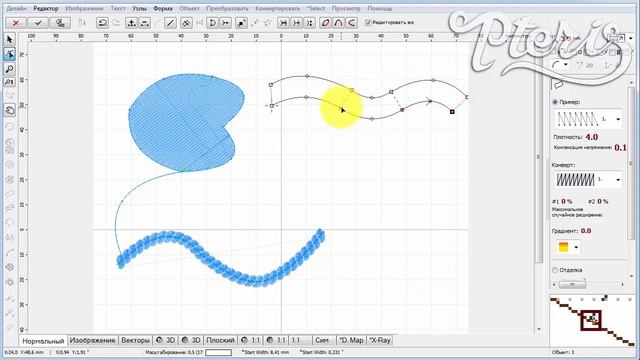Open the 'Просмотр' menu

point(346,8)
